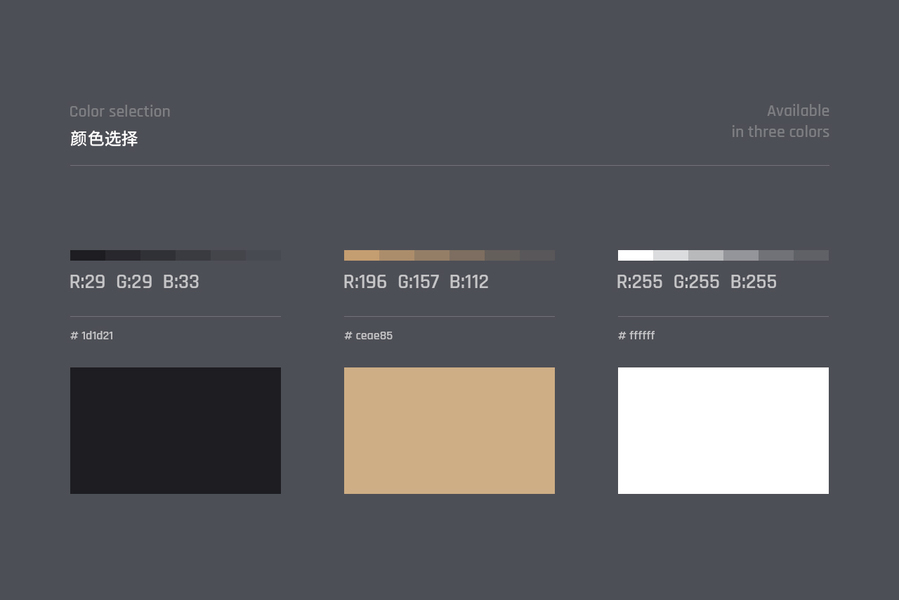Select the "R:29" value

click(87, 282)
